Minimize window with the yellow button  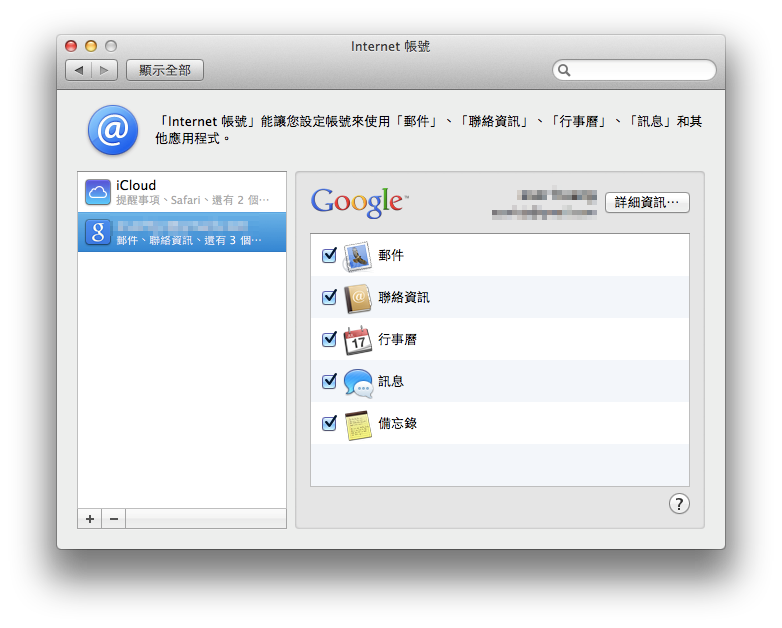pyautogui.click(x=91, y=46)
